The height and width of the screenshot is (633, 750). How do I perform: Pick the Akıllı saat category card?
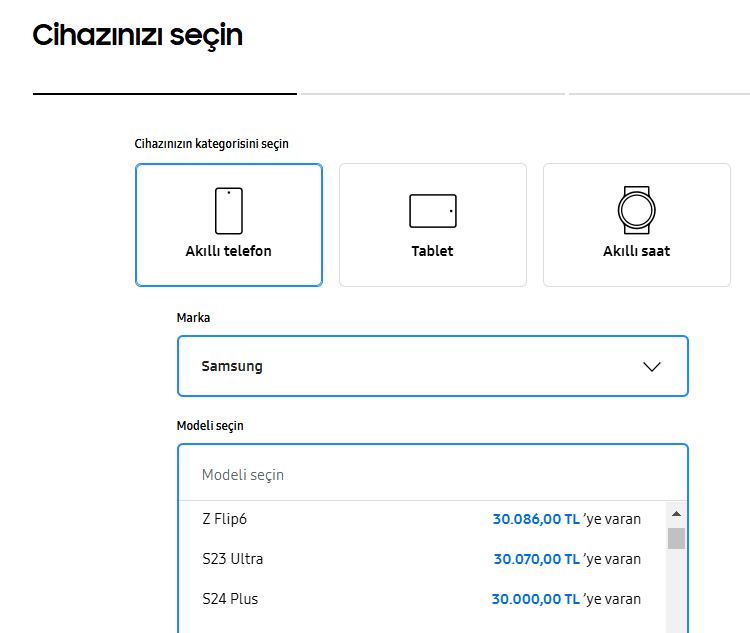[637, 225]
